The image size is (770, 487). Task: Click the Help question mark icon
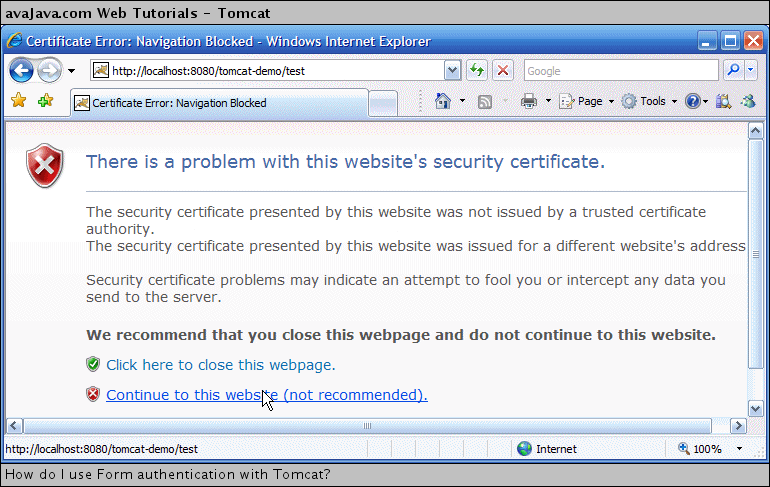[x=692, y=101]
